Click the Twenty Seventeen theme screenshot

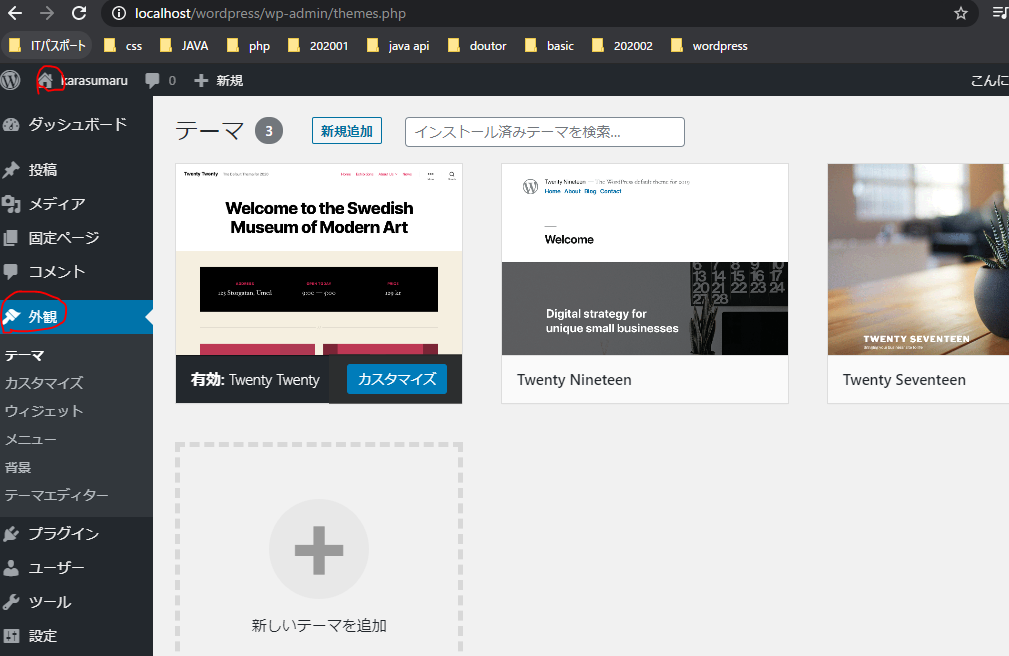click(918, 259)
